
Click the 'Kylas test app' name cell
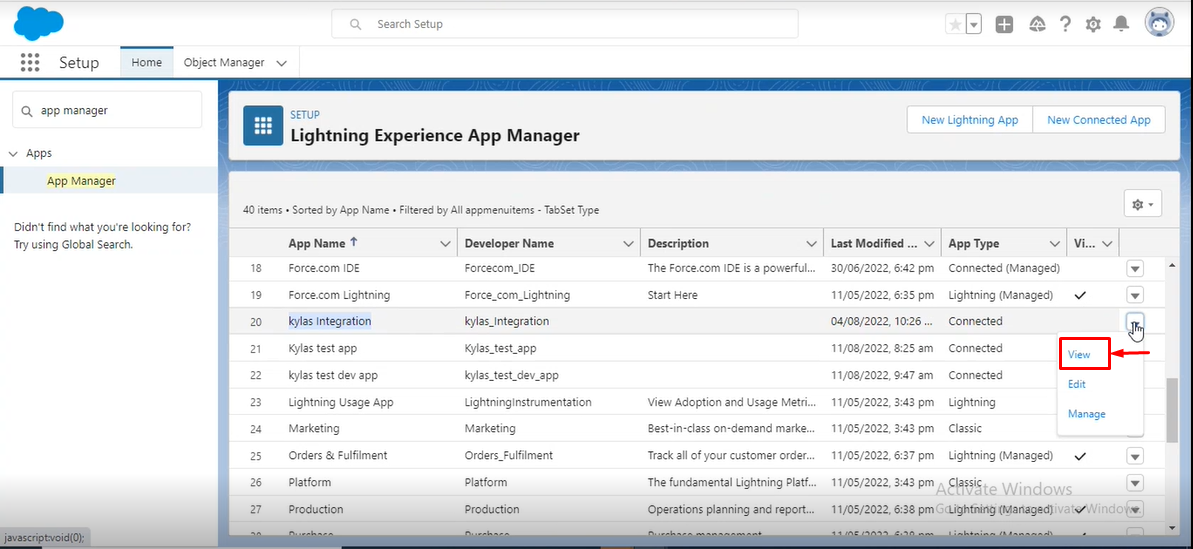click(x=323, y=348)
